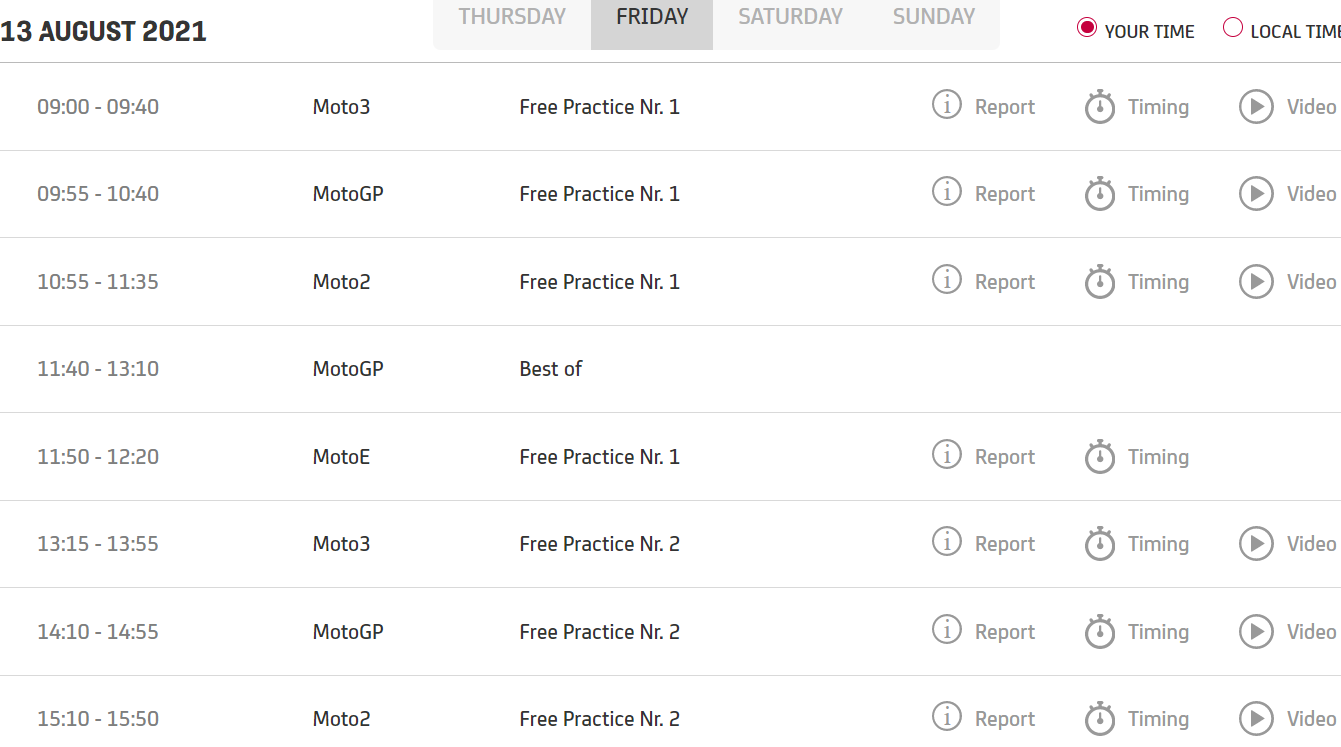The image size is (1341, 747).
Task: Select the FRIDAY tab
Action: (x=652, y=17)
